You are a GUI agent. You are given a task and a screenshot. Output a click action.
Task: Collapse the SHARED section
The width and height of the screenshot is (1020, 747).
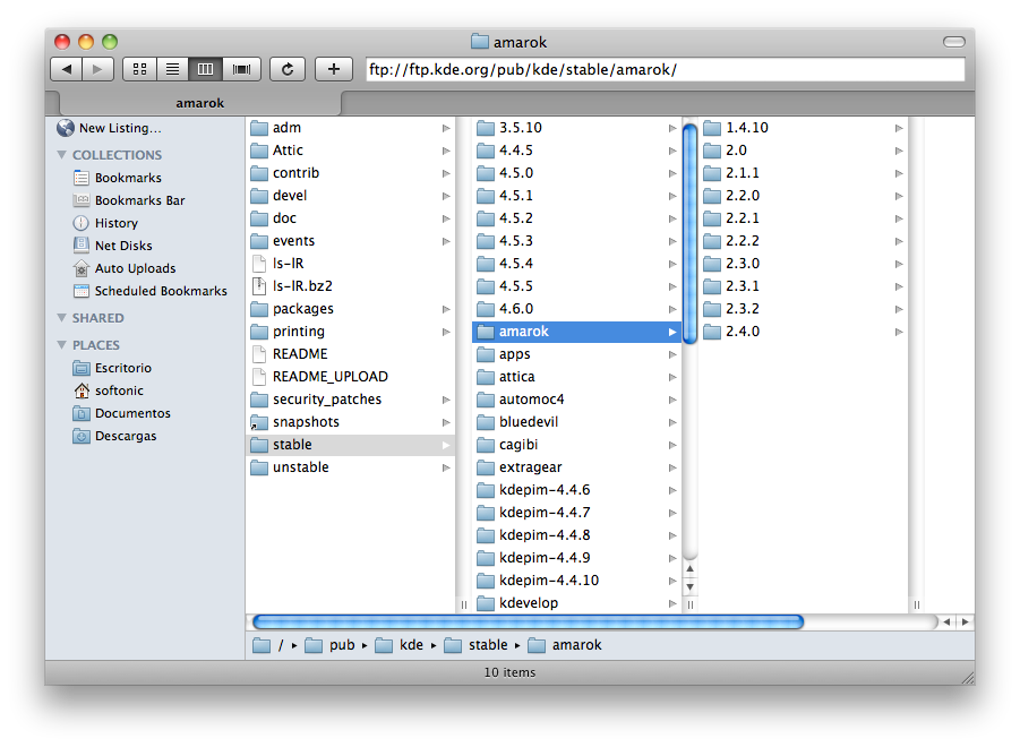pos(62,318)
